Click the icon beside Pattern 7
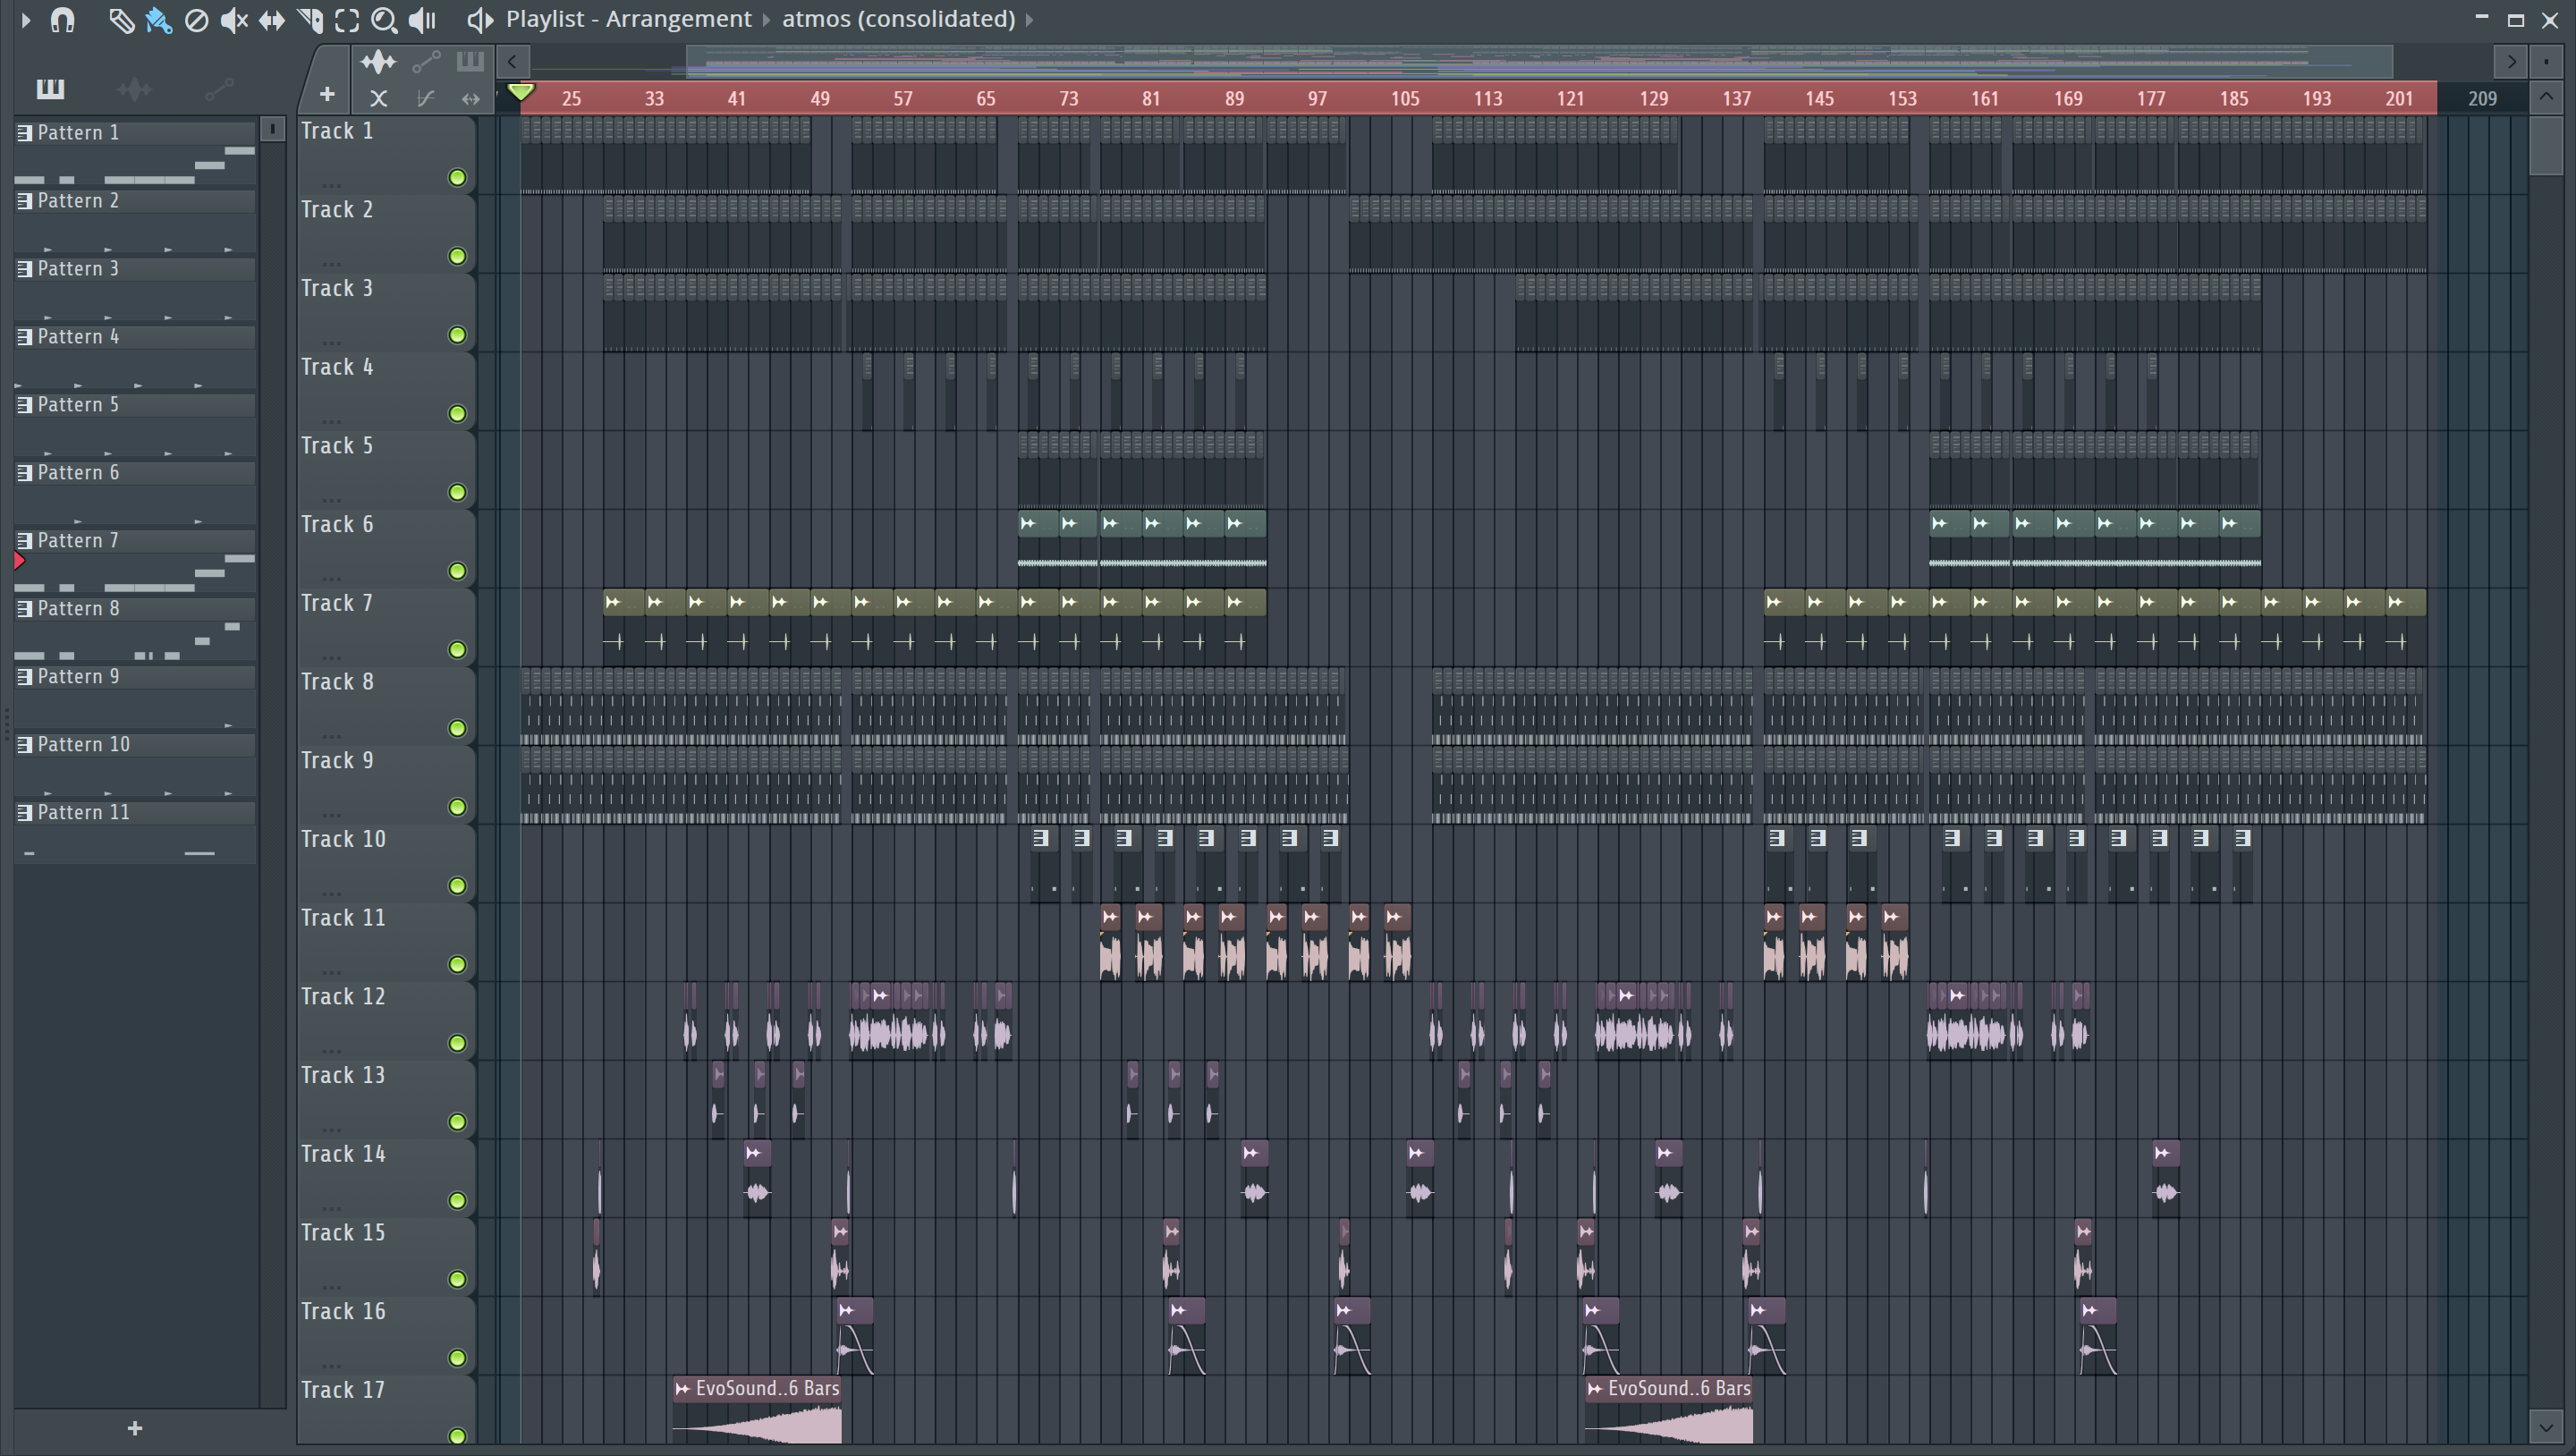 25,540
